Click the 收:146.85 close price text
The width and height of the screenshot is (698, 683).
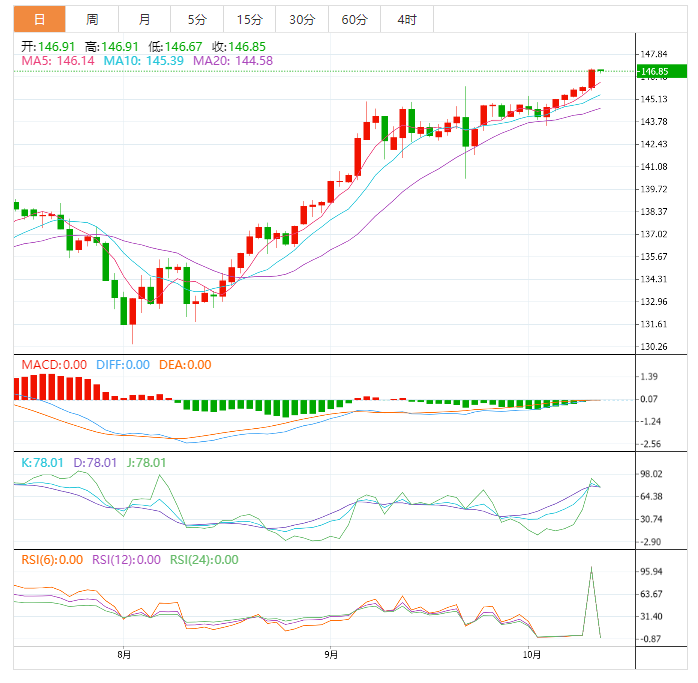[x=239, y=47]
